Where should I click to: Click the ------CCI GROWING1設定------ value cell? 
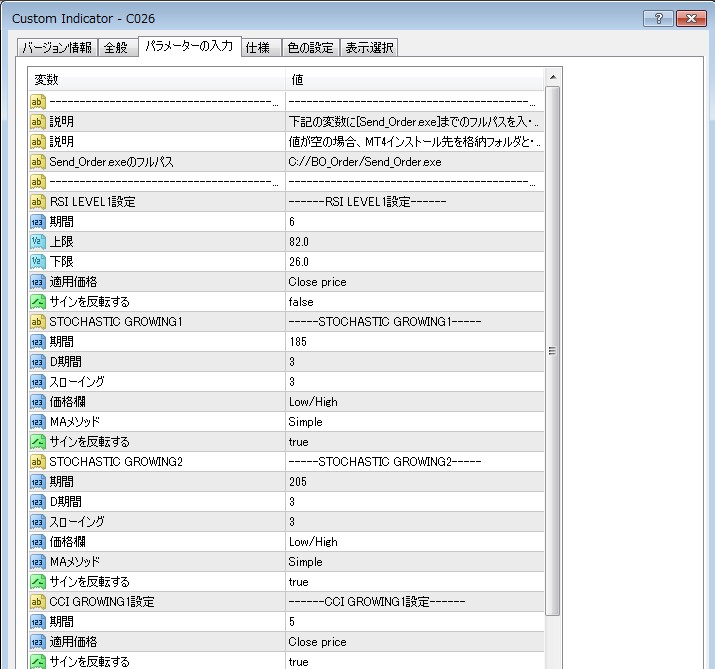coord(414,602)
